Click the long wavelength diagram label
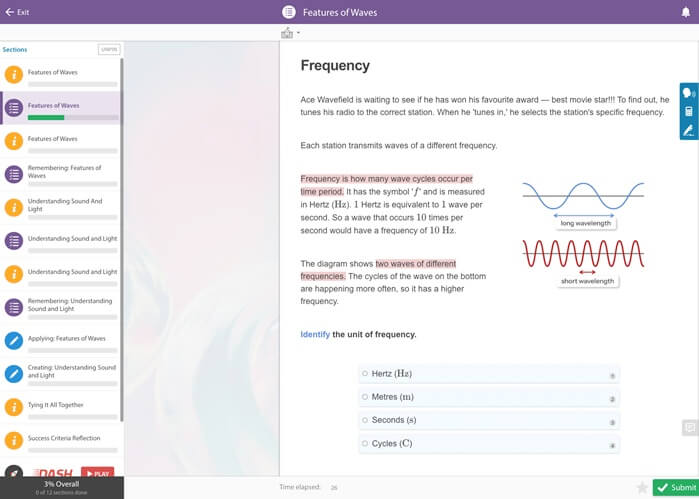This screenshot has height=499, width=699. pyautogui.click(x=586, y=223)
